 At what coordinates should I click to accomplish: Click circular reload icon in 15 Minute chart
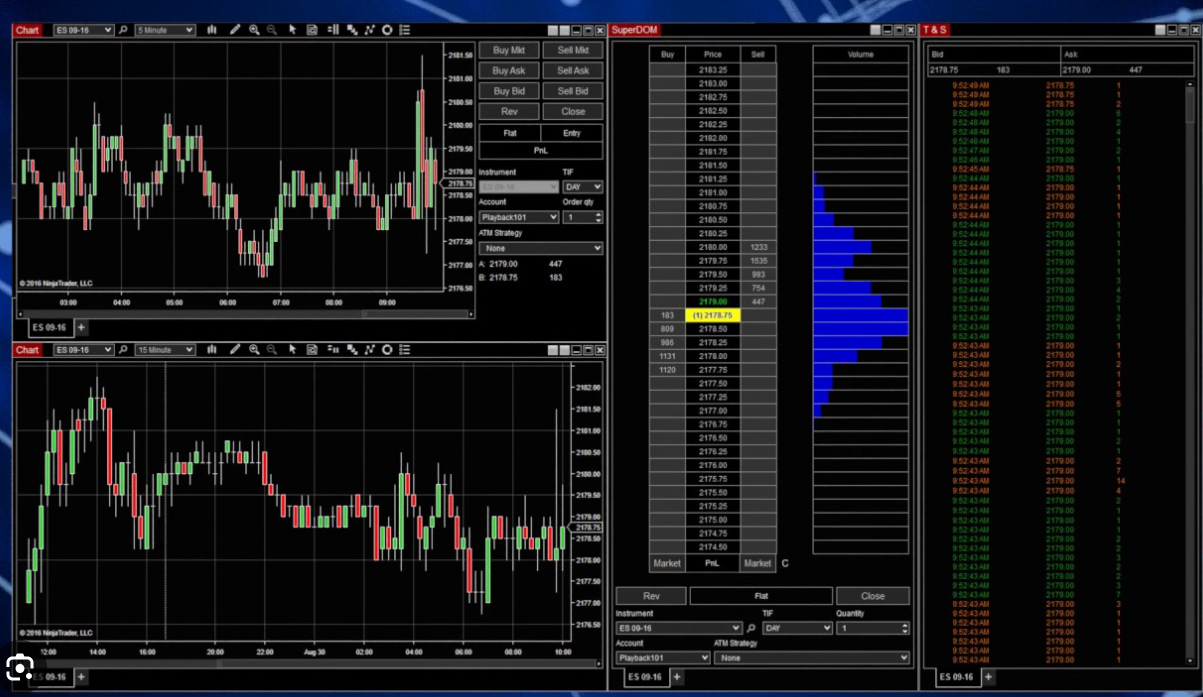click(x=387, y=350)
